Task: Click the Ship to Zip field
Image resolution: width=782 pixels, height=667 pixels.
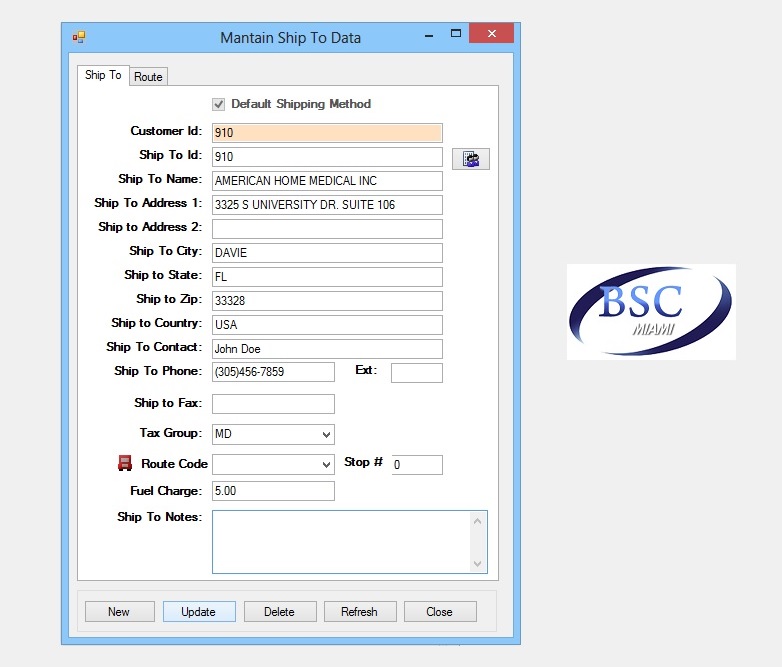Action: click(x=327, y=300)
